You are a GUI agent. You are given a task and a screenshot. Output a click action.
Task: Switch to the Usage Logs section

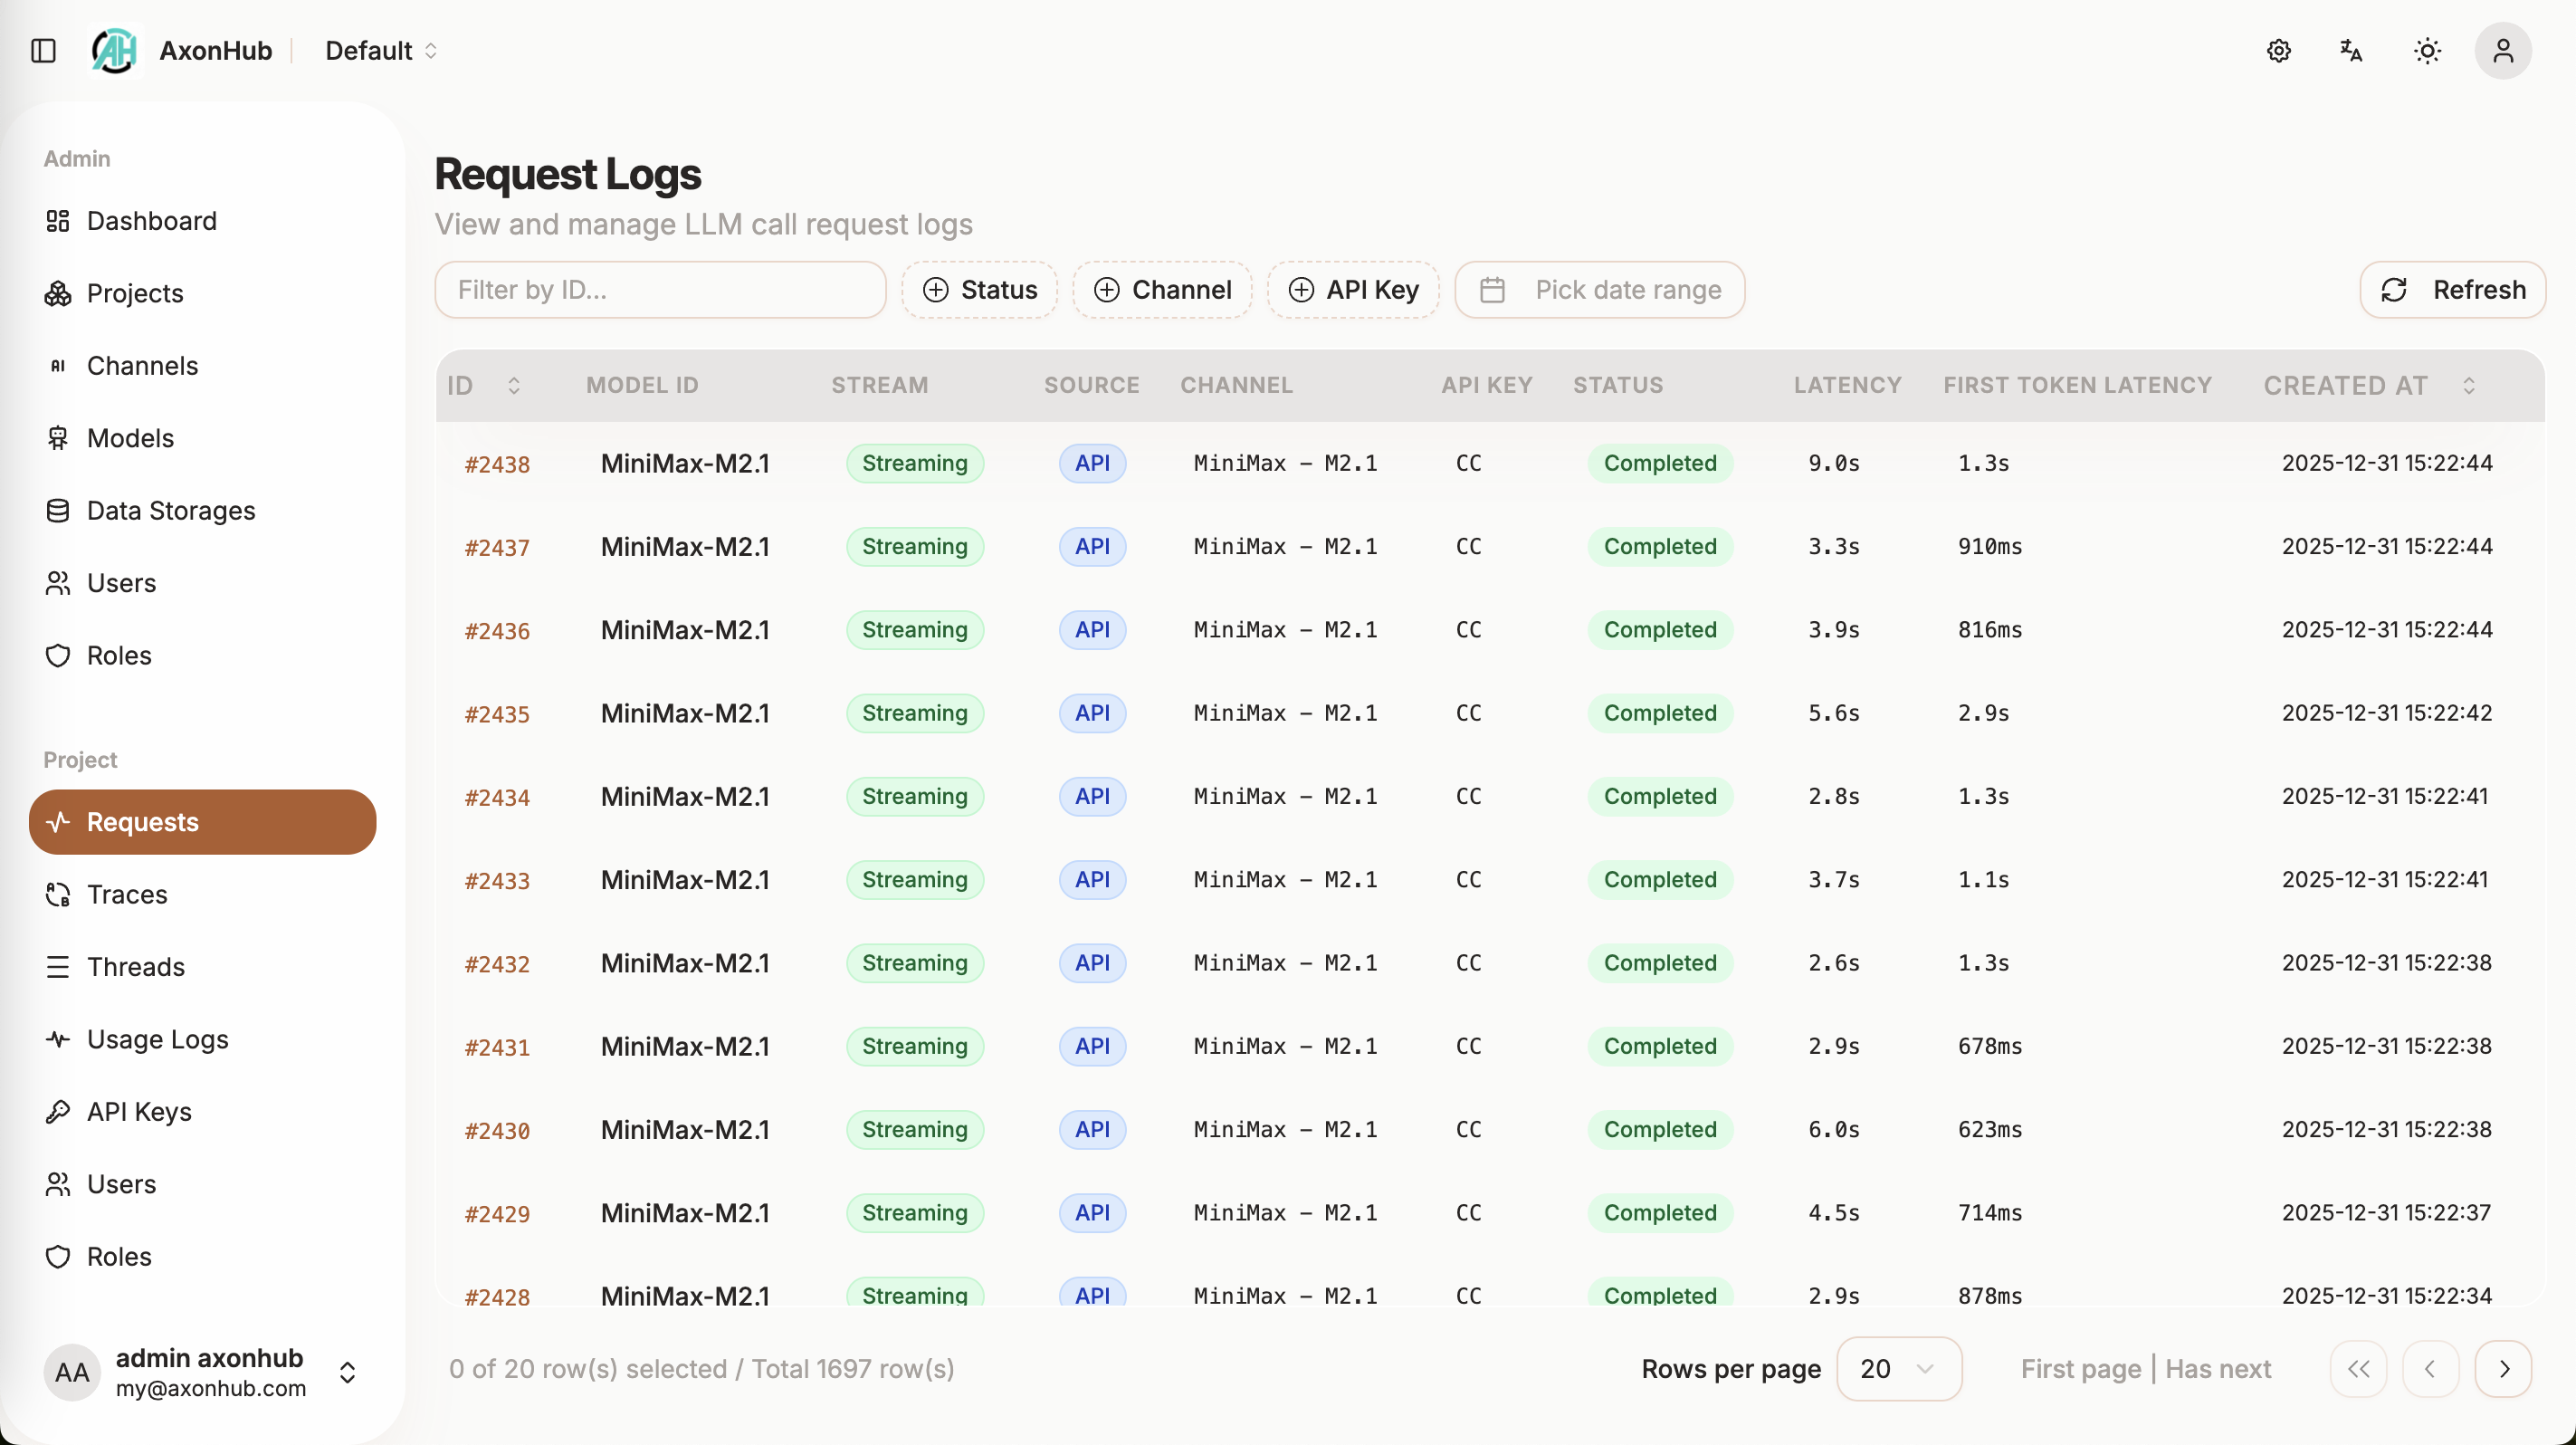[158, 1039]
